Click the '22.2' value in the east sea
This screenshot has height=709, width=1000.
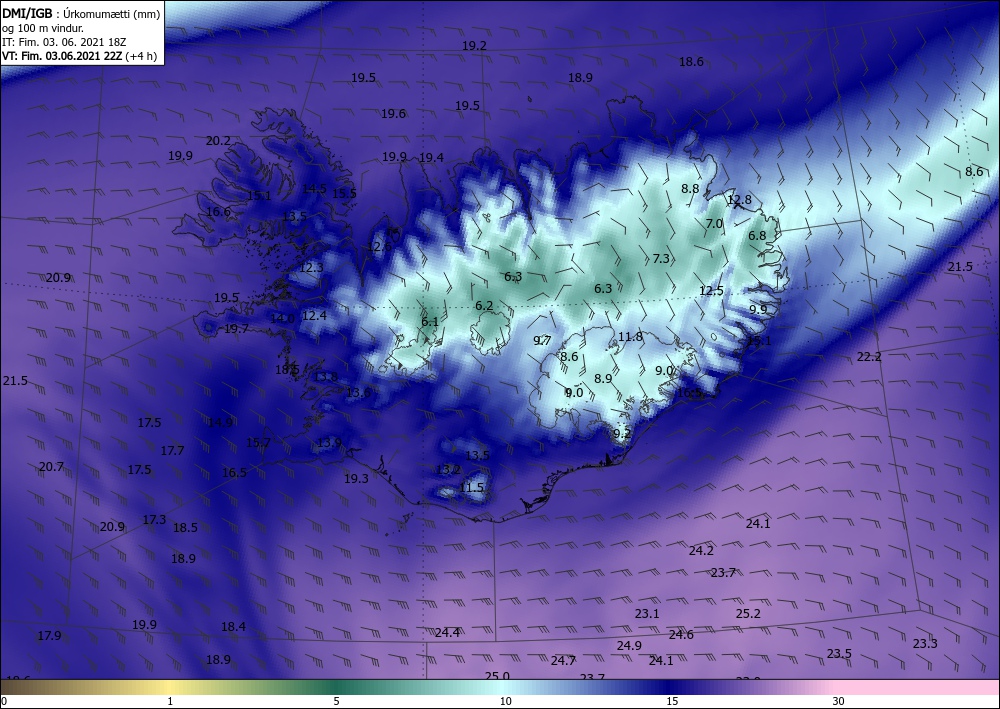click(869, 357)
